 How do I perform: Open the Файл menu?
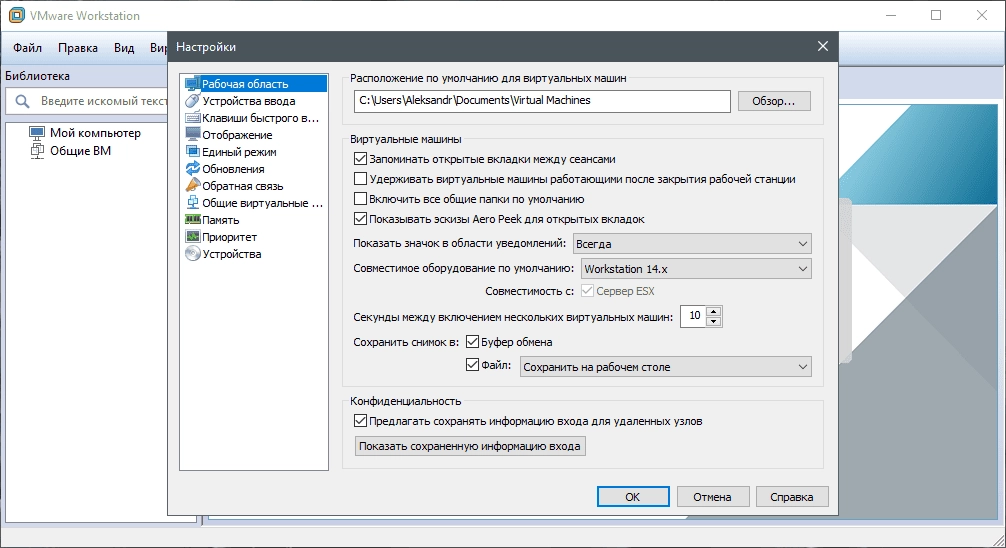(x=28, y=48)
